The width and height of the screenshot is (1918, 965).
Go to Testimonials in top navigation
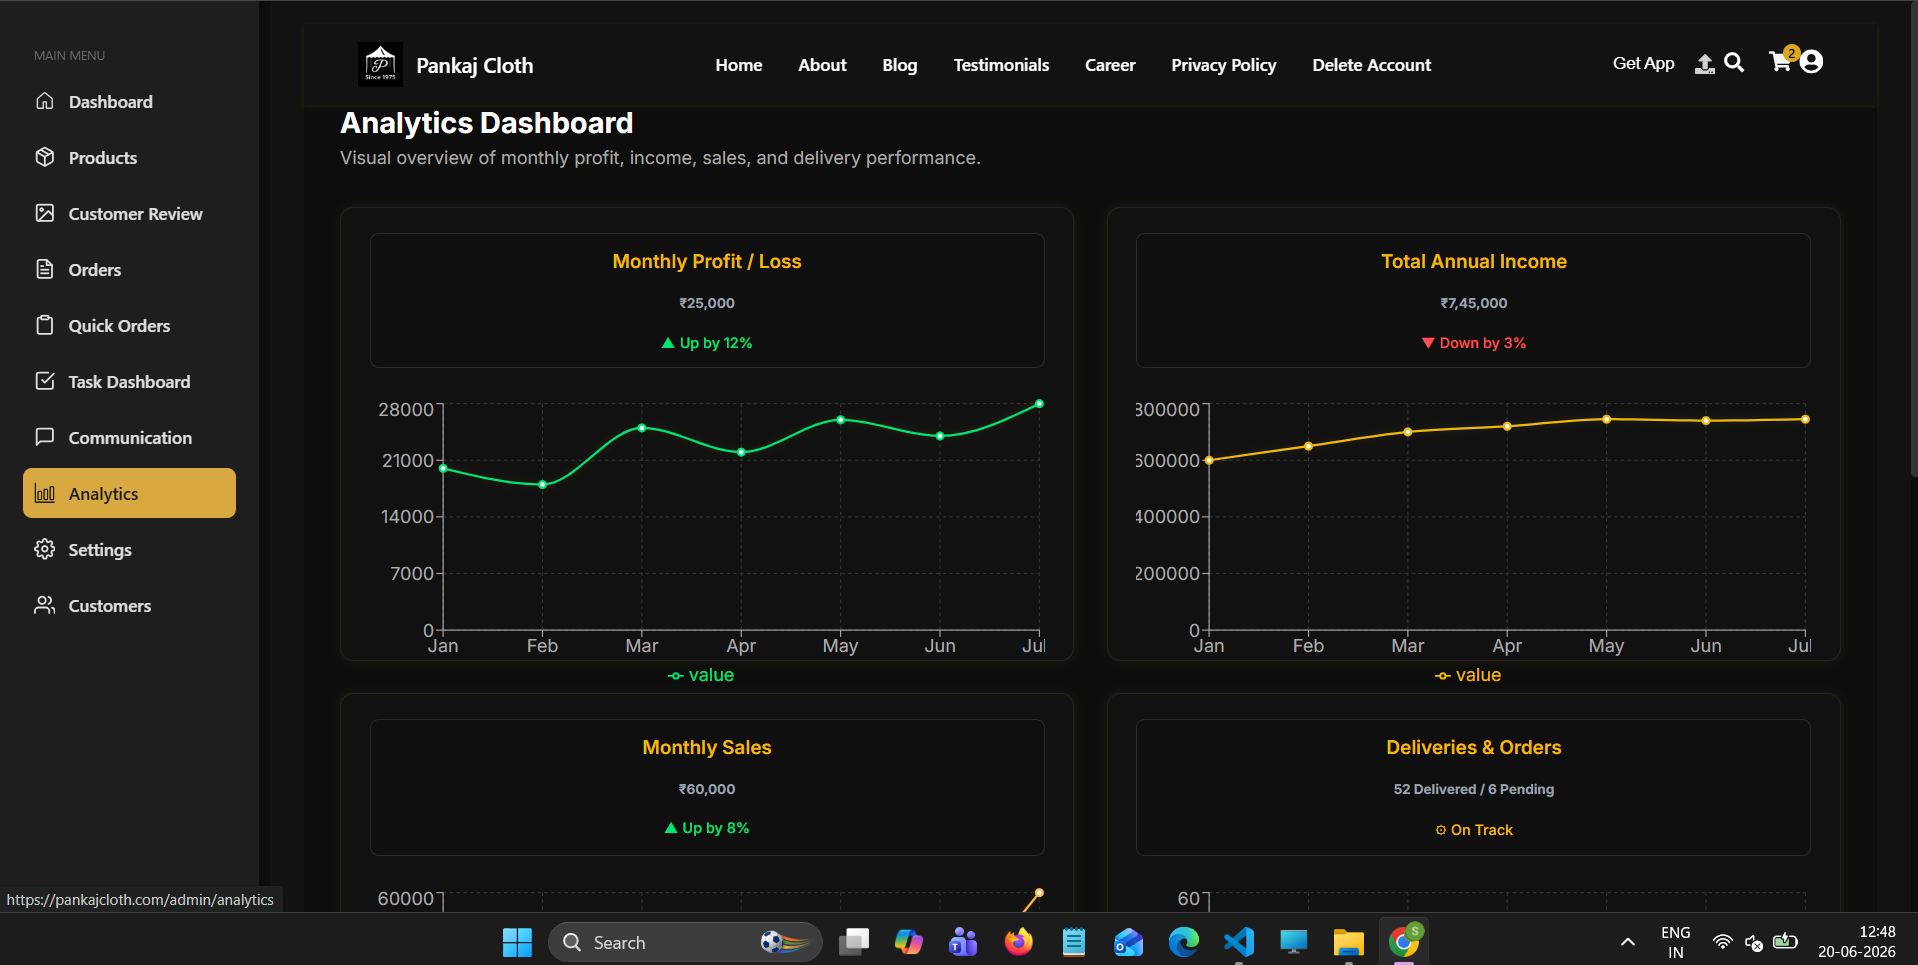pyautogui.click(x=1001, y=65)
